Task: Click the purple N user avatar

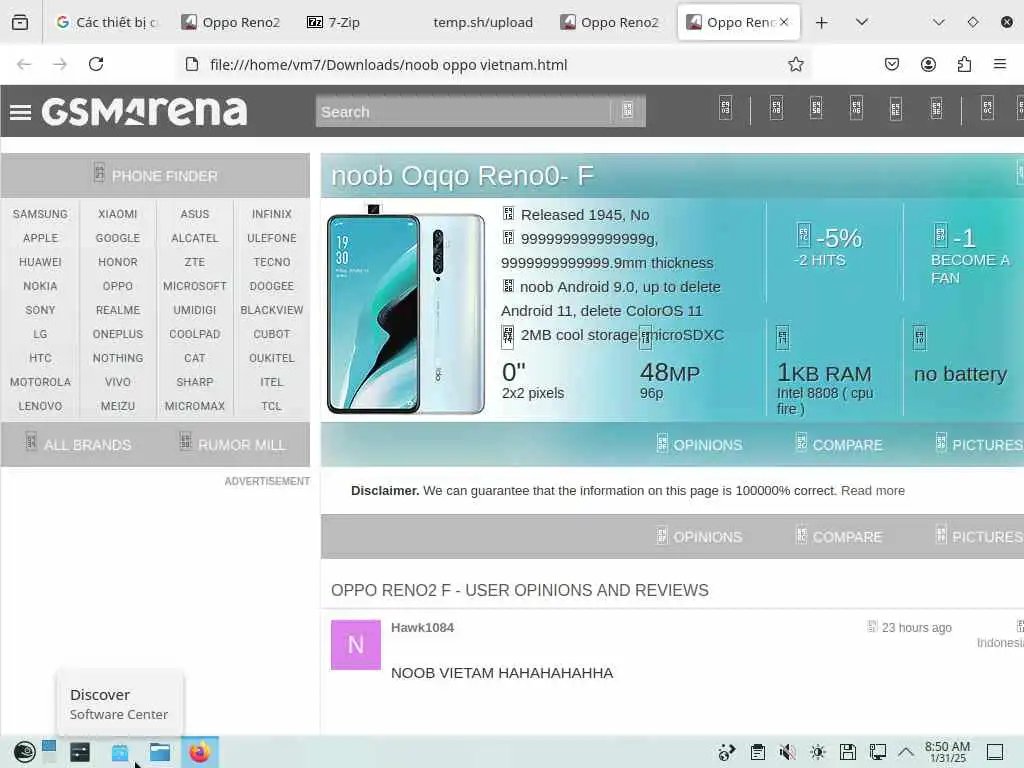Action: 356,645
